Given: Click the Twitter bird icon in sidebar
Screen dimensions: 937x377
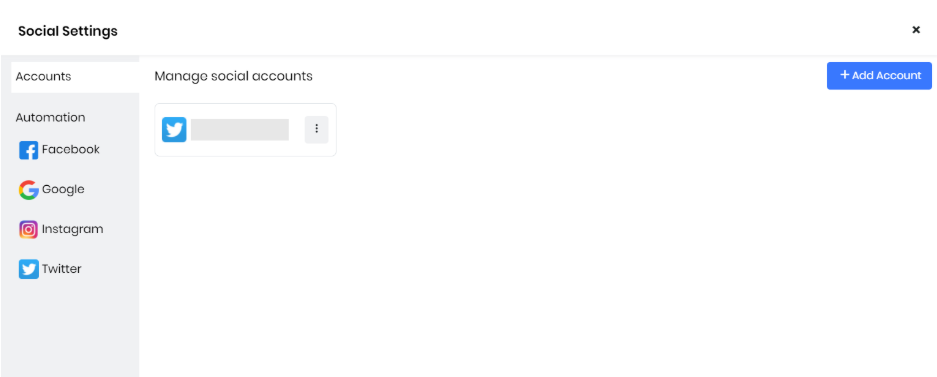Looking at the screenshot, I should tap(28, 269).
